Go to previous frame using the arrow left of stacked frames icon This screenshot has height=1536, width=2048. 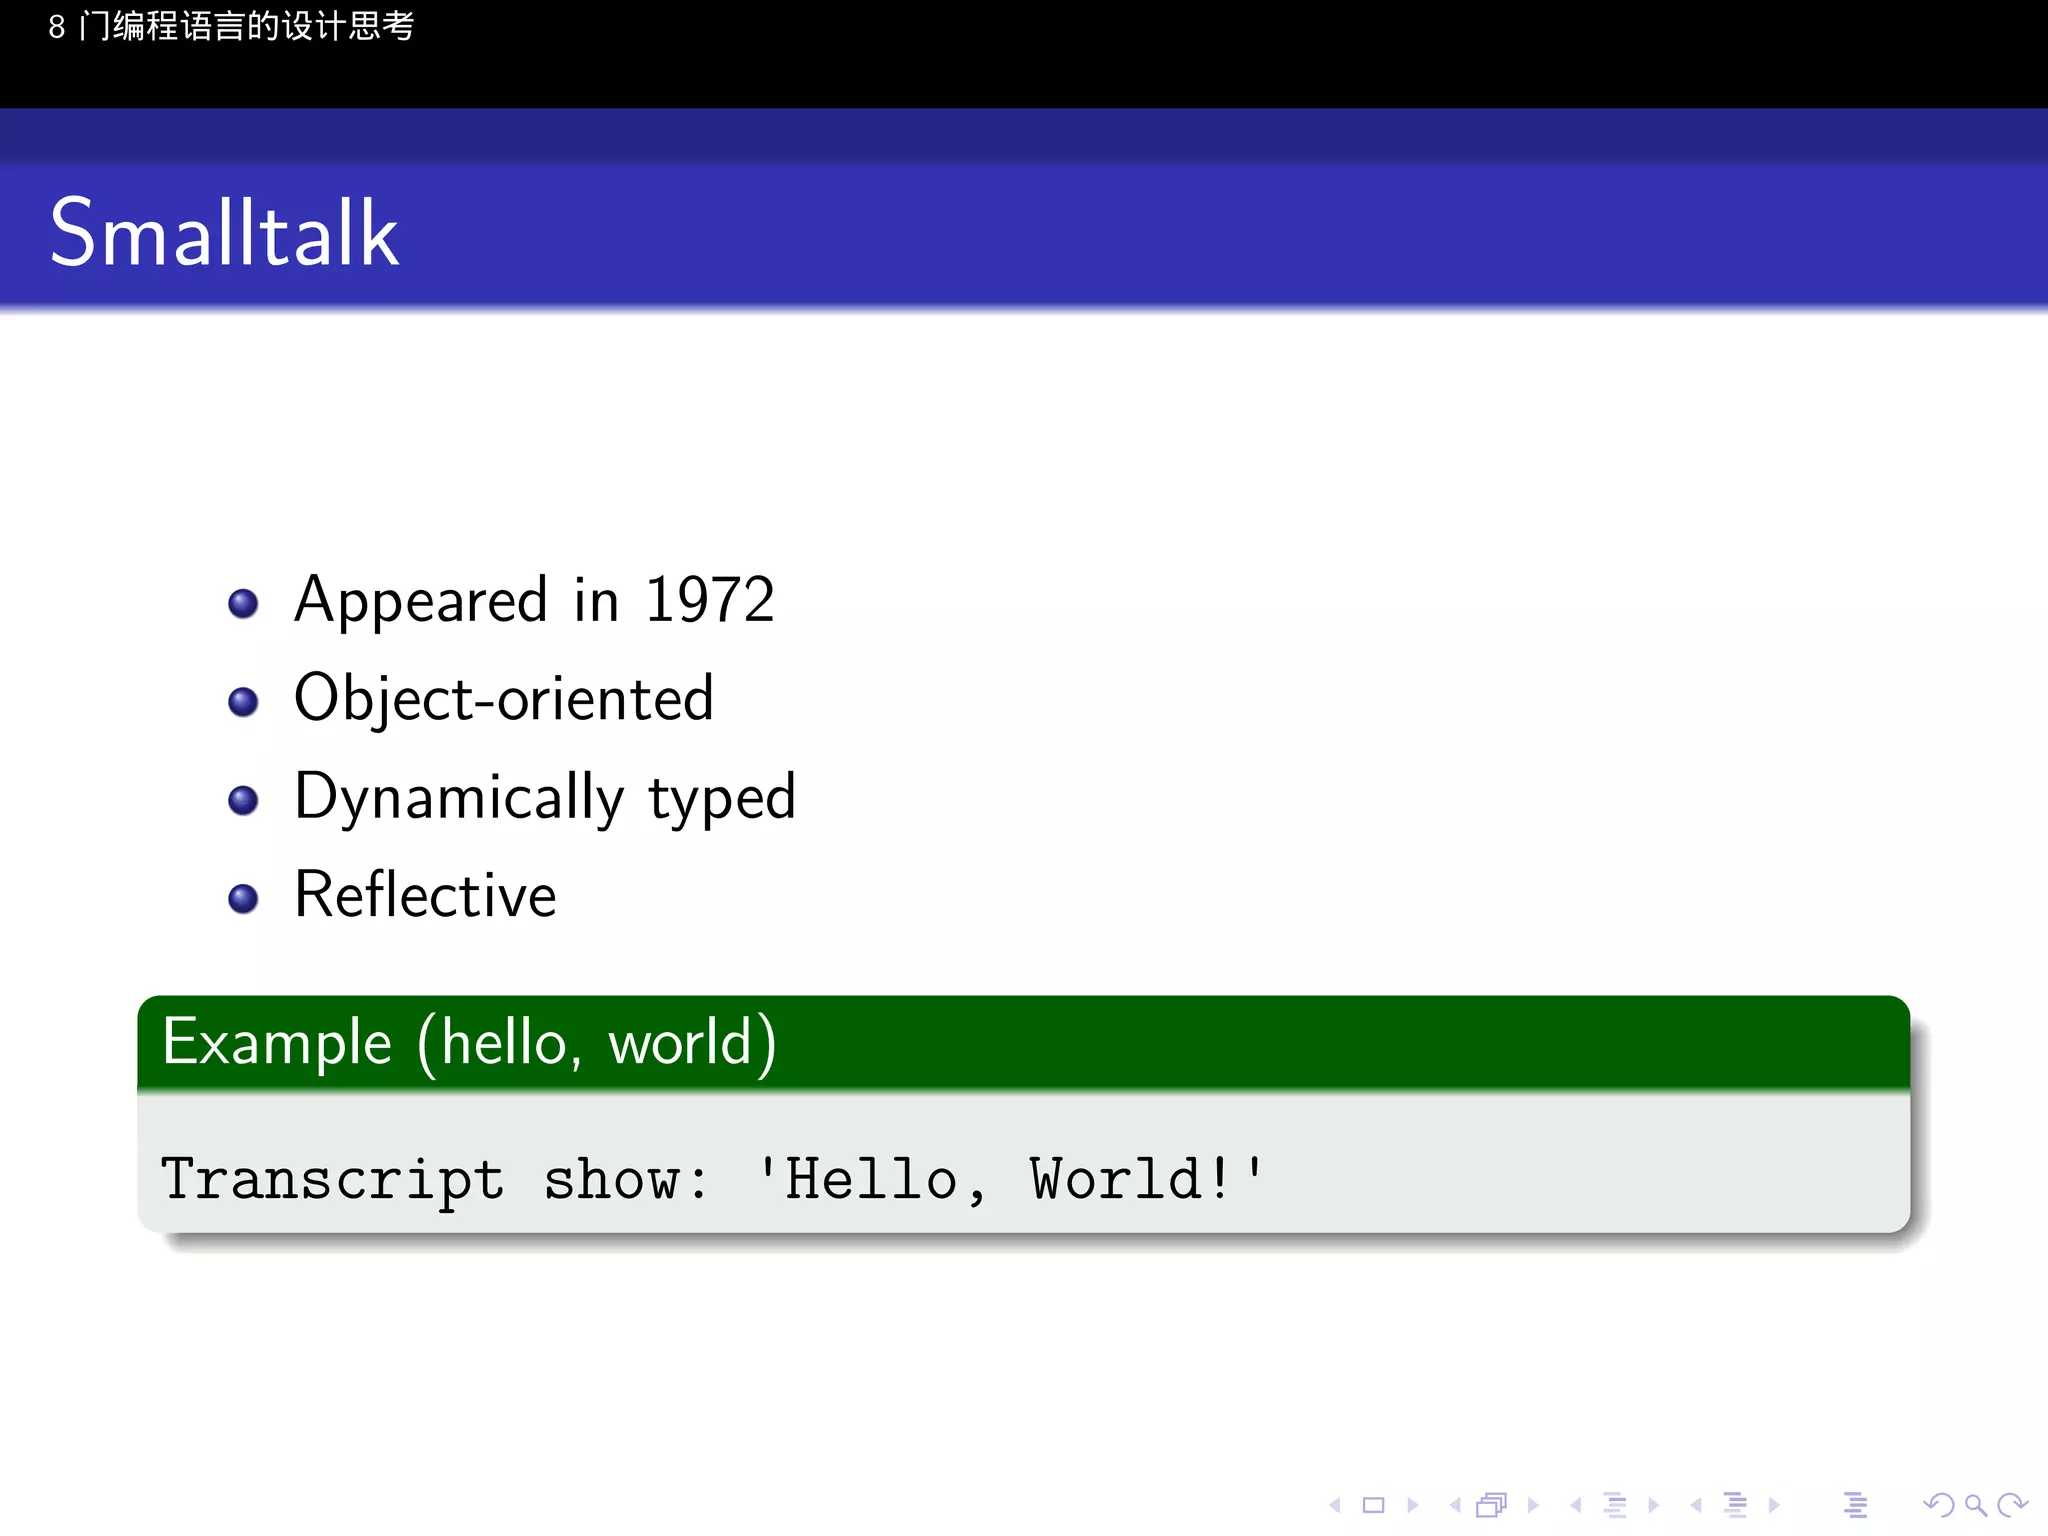[x=1455, y=1505]
